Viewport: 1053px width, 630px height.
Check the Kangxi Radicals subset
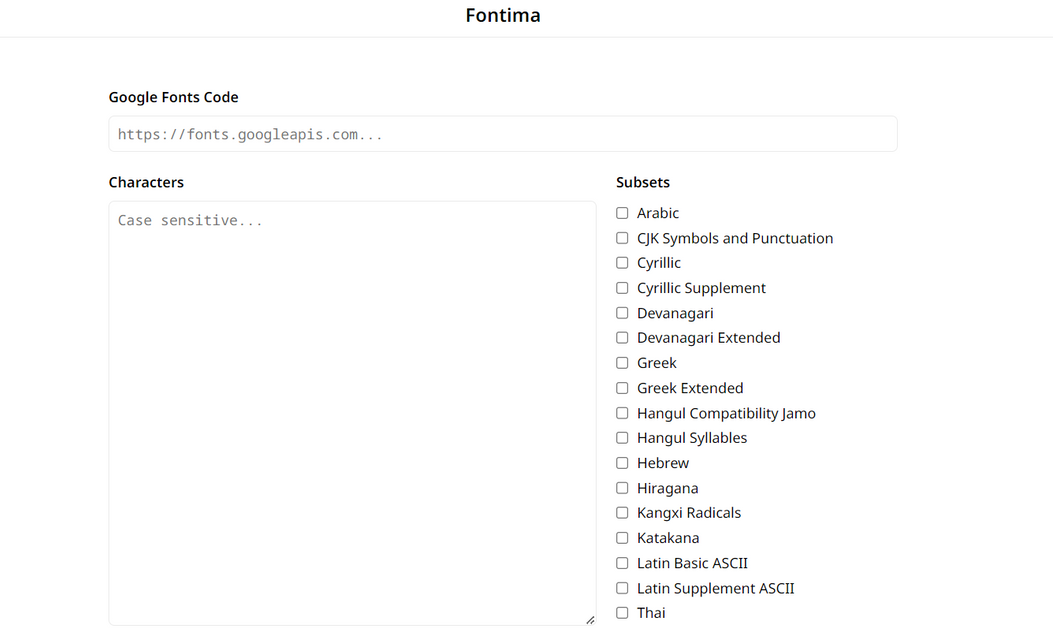tap(622, 513)
